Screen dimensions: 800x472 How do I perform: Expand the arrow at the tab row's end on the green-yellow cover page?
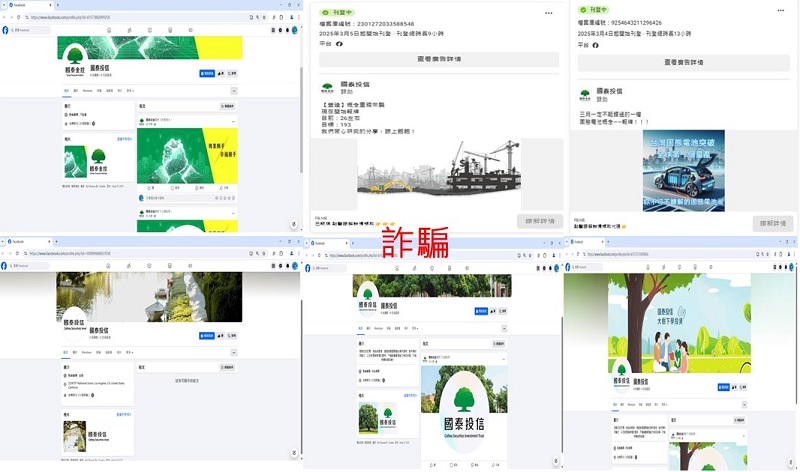(x=234, y=91)
